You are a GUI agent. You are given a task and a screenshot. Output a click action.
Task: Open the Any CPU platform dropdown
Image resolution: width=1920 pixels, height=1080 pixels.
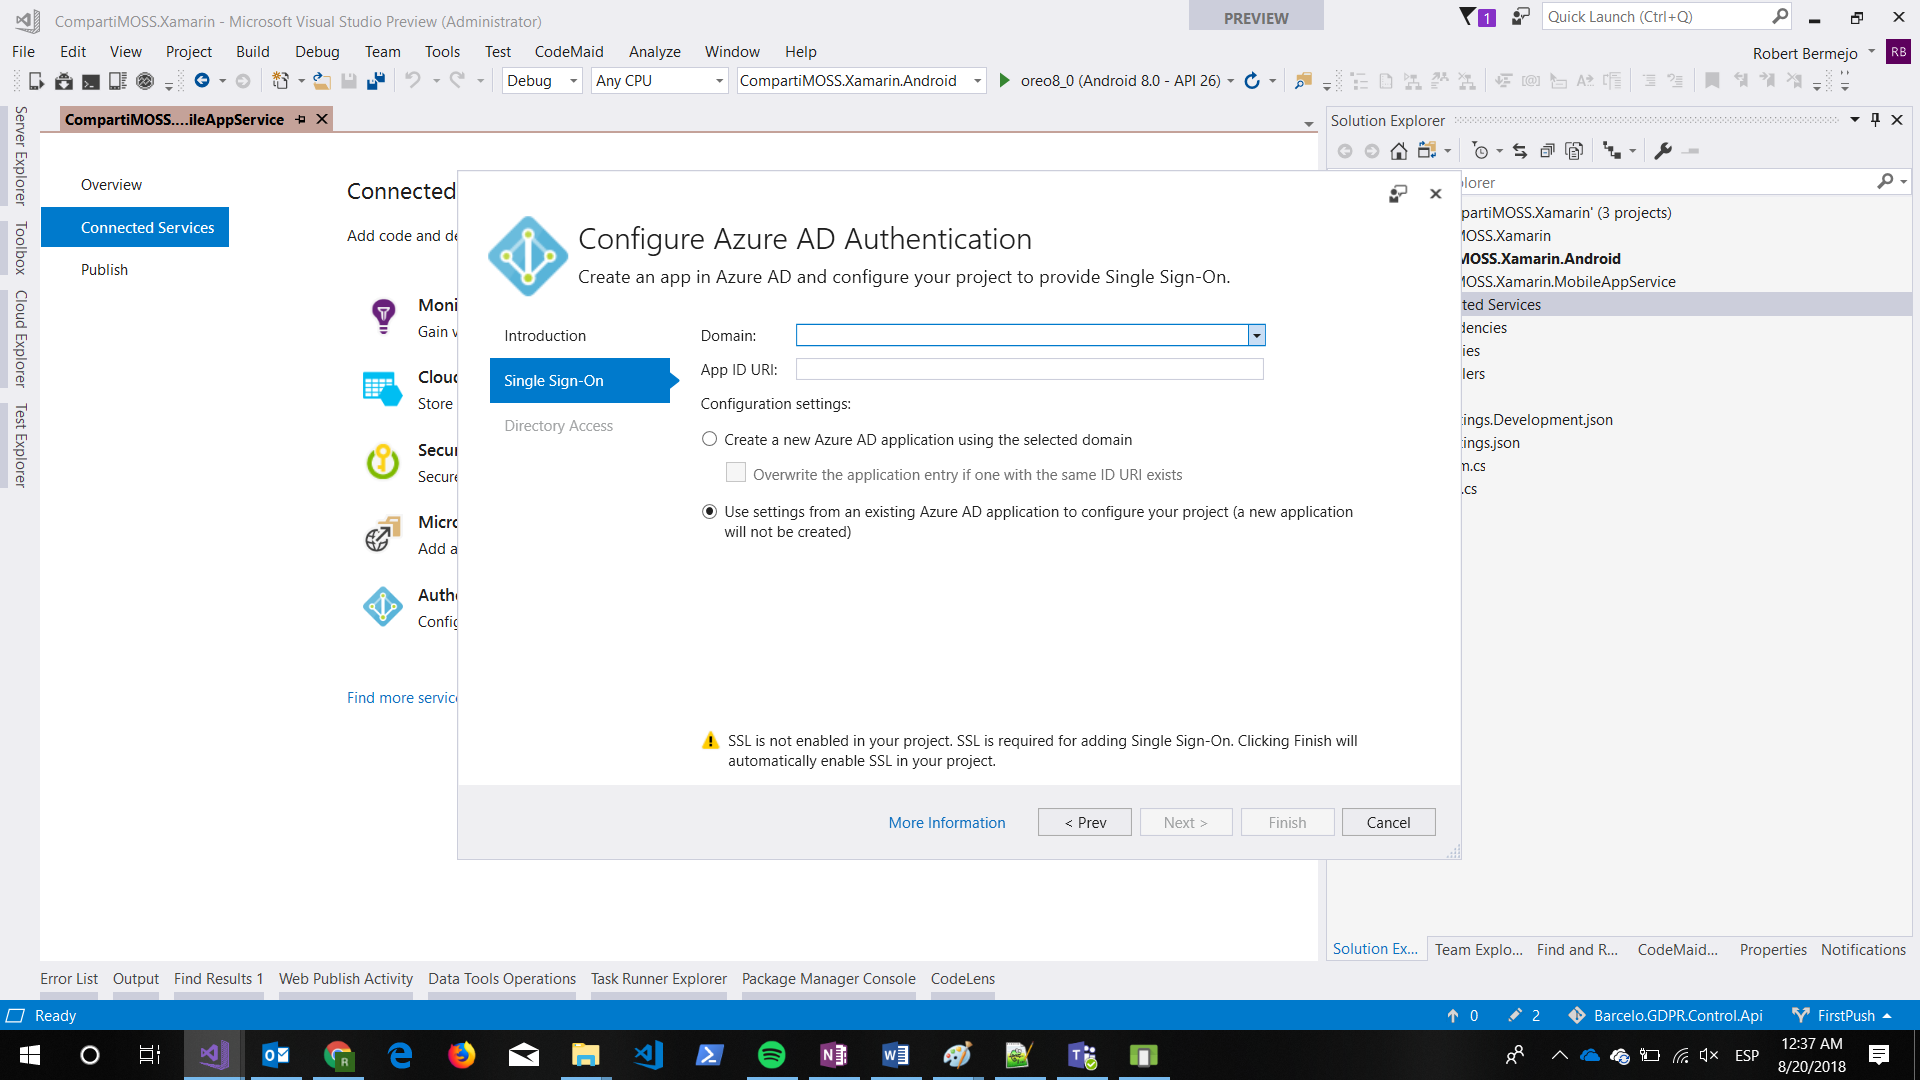point(719,81)
